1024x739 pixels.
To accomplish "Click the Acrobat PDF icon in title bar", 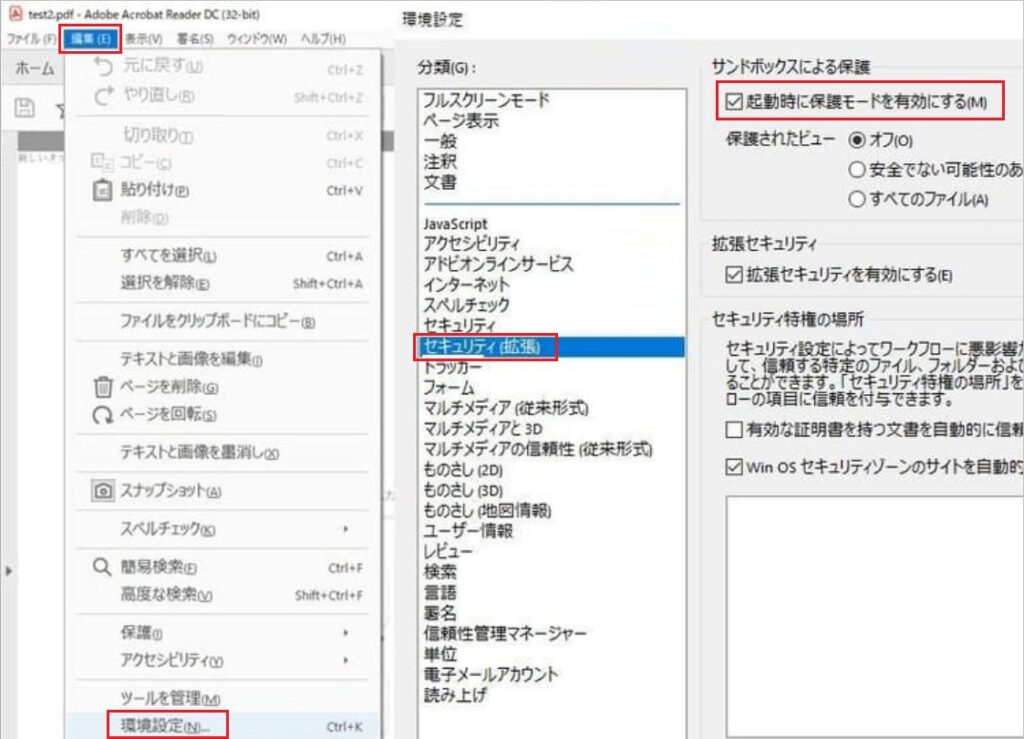I will click(x=15, y=13).
